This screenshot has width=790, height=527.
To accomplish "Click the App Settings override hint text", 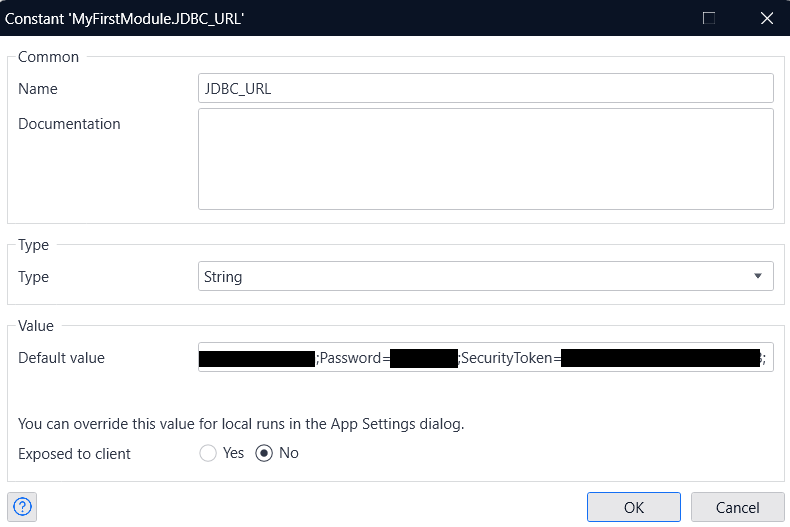I will (241, 423).
